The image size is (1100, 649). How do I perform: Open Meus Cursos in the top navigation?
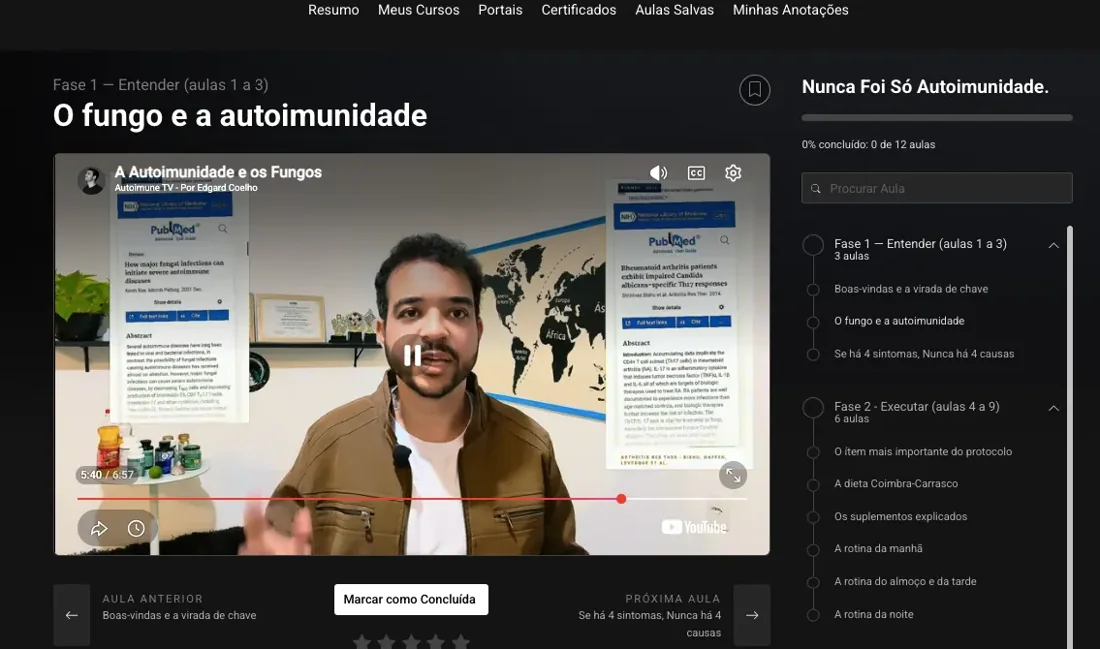click(x=419, y=10)
